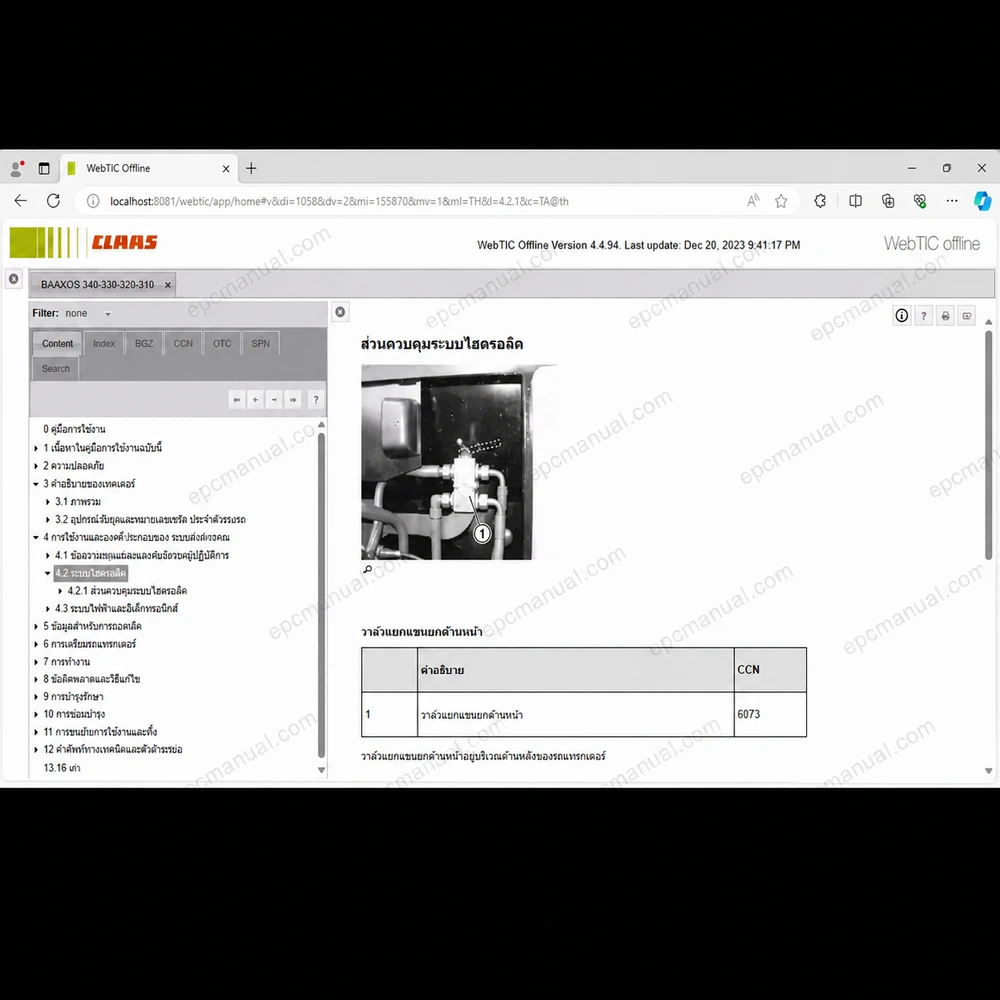The width and height of the screenshot is (1000, 1000).
Task: Close the BAAXOS 340-330-320-310 document tab
Action: click(x=168, y=285)
